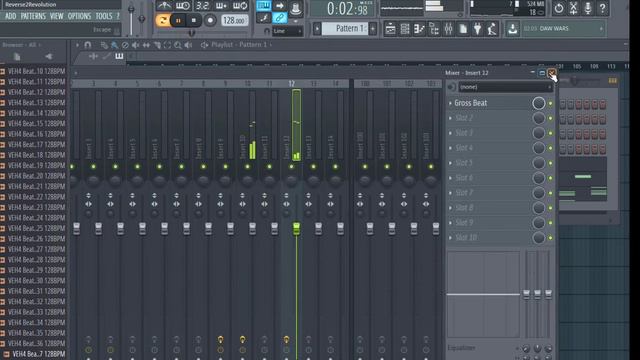Open the Mixer view icon

pyautogui.click(x=448, y=29)
